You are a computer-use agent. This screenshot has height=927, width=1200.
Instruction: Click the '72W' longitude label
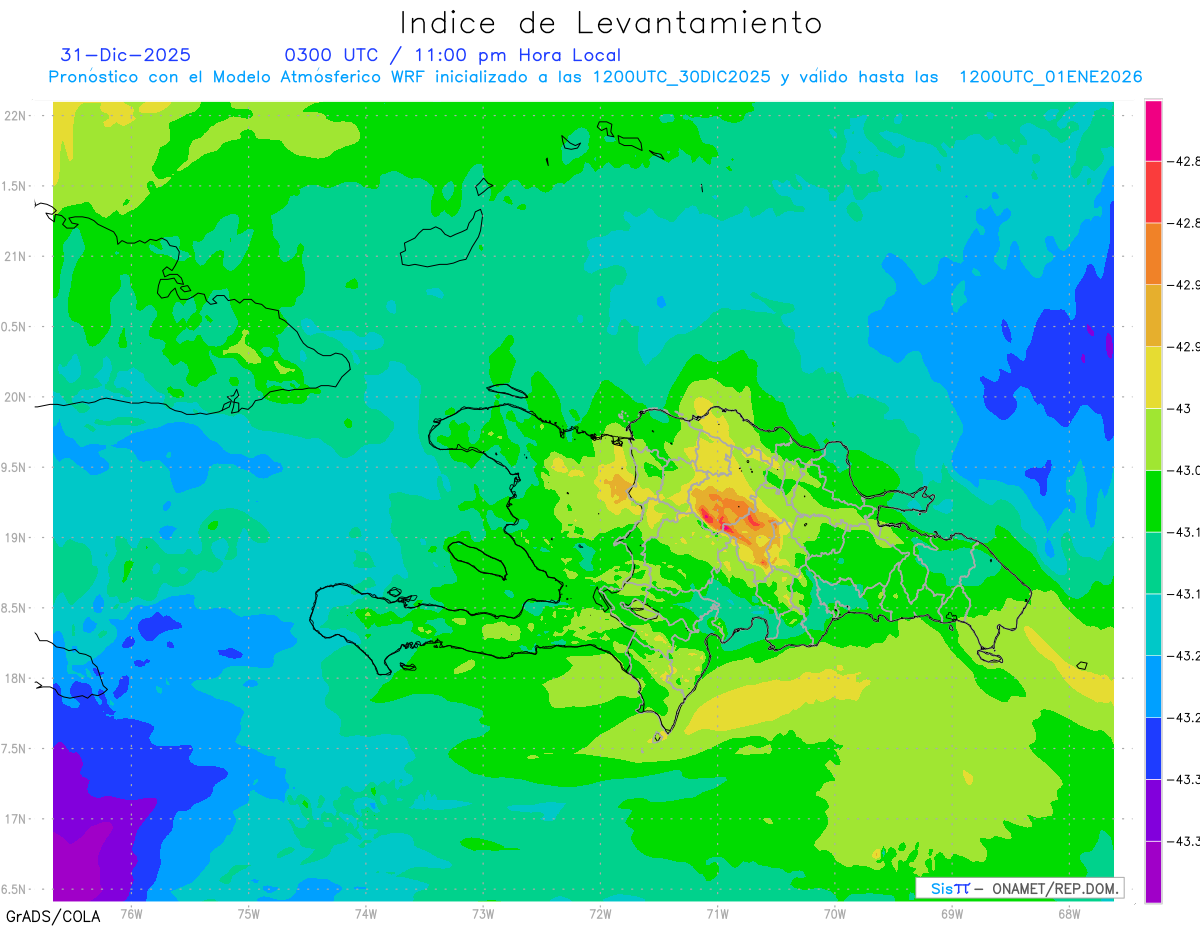[x=600, y=913]
